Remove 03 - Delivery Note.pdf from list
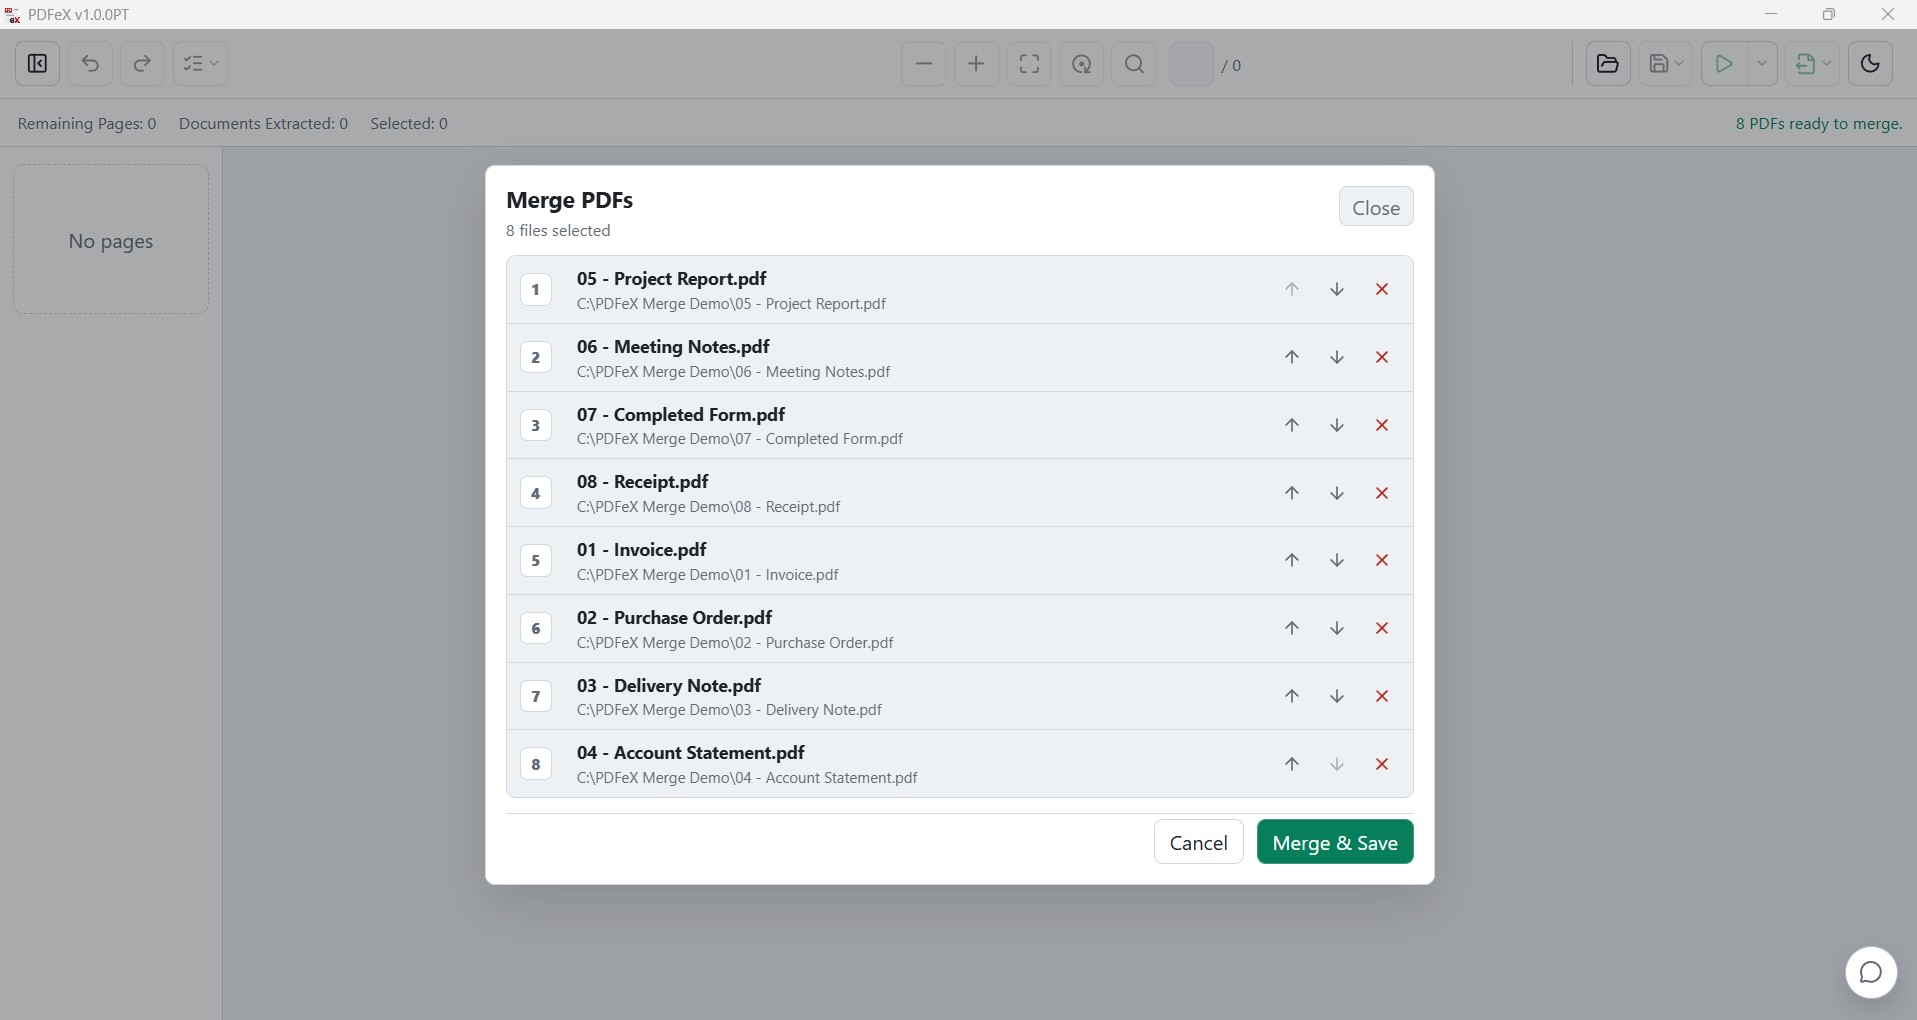 tap(1382, 696)
